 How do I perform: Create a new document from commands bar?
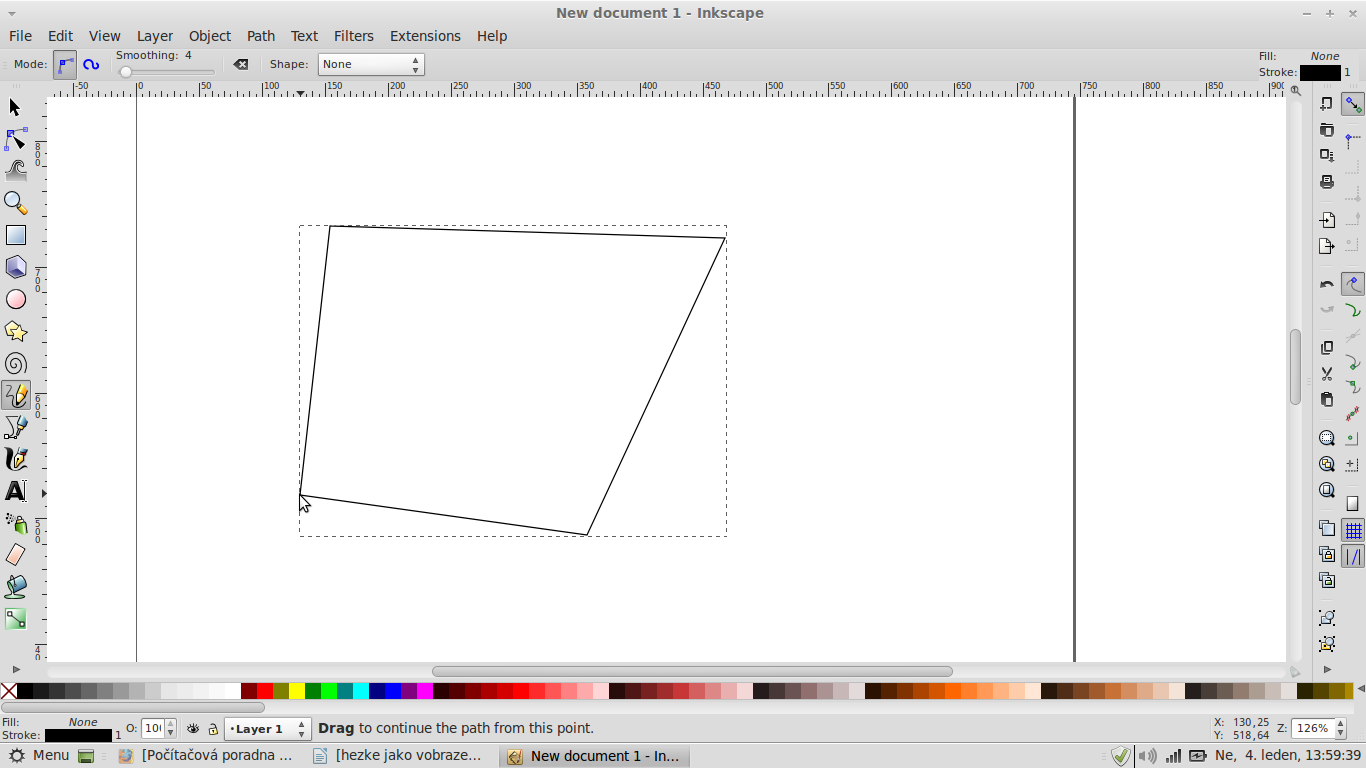coord(1327,104)
